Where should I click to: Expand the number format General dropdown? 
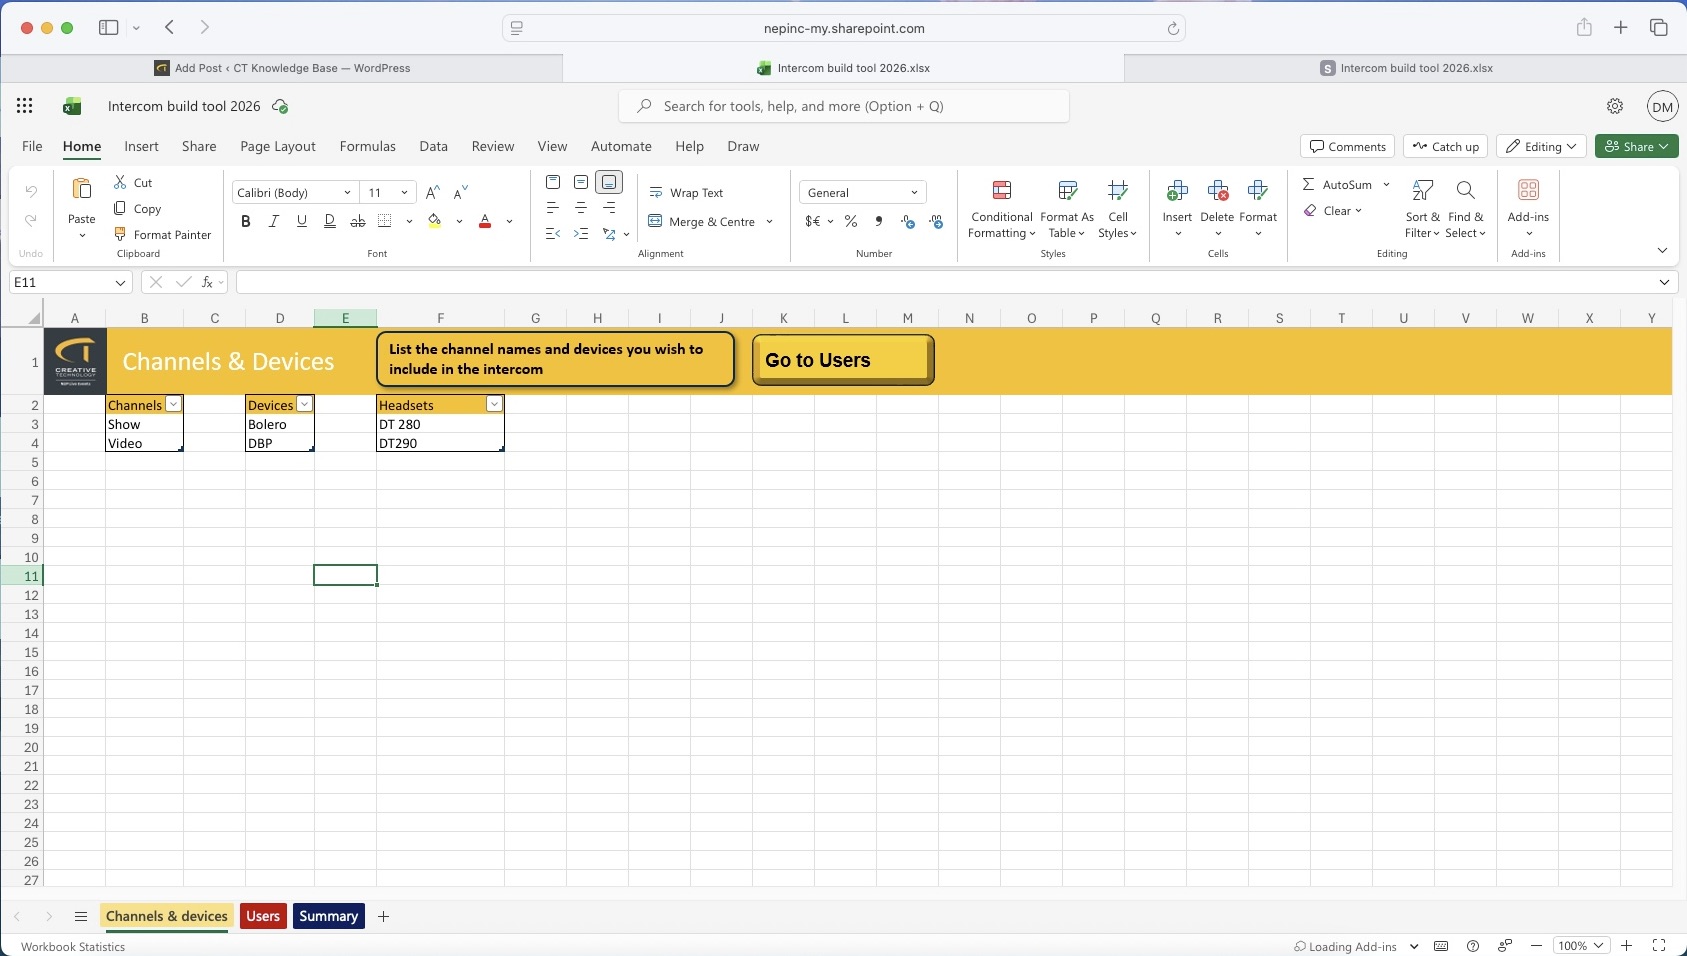(x=913, y=193)
